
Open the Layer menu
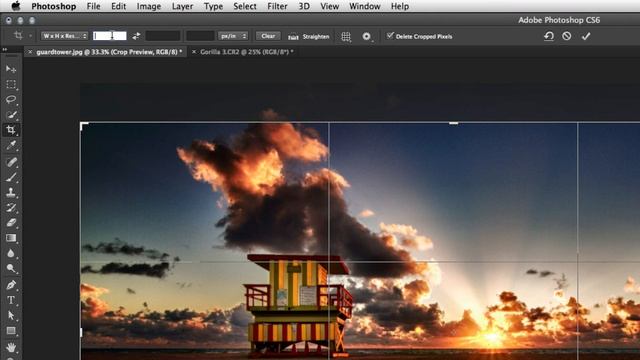point(182,6)
